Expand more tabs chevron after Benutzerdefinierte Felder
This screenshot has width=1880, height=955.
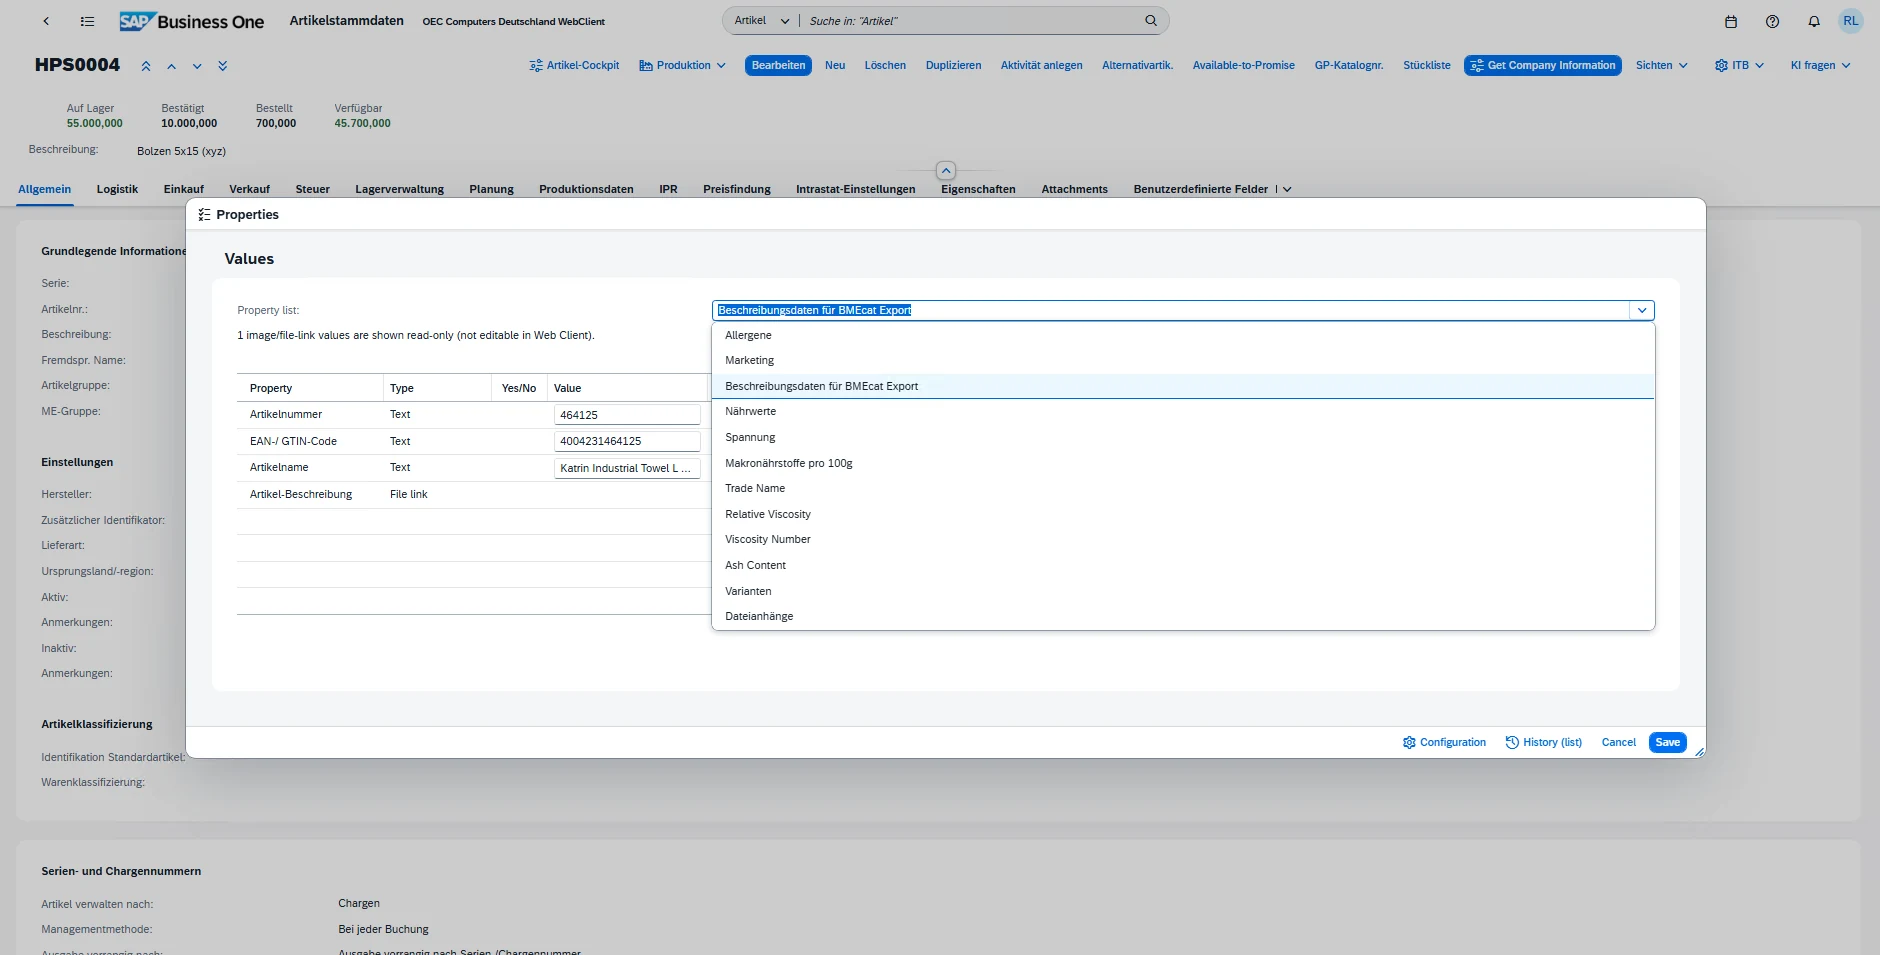[x=1287, y=189]
